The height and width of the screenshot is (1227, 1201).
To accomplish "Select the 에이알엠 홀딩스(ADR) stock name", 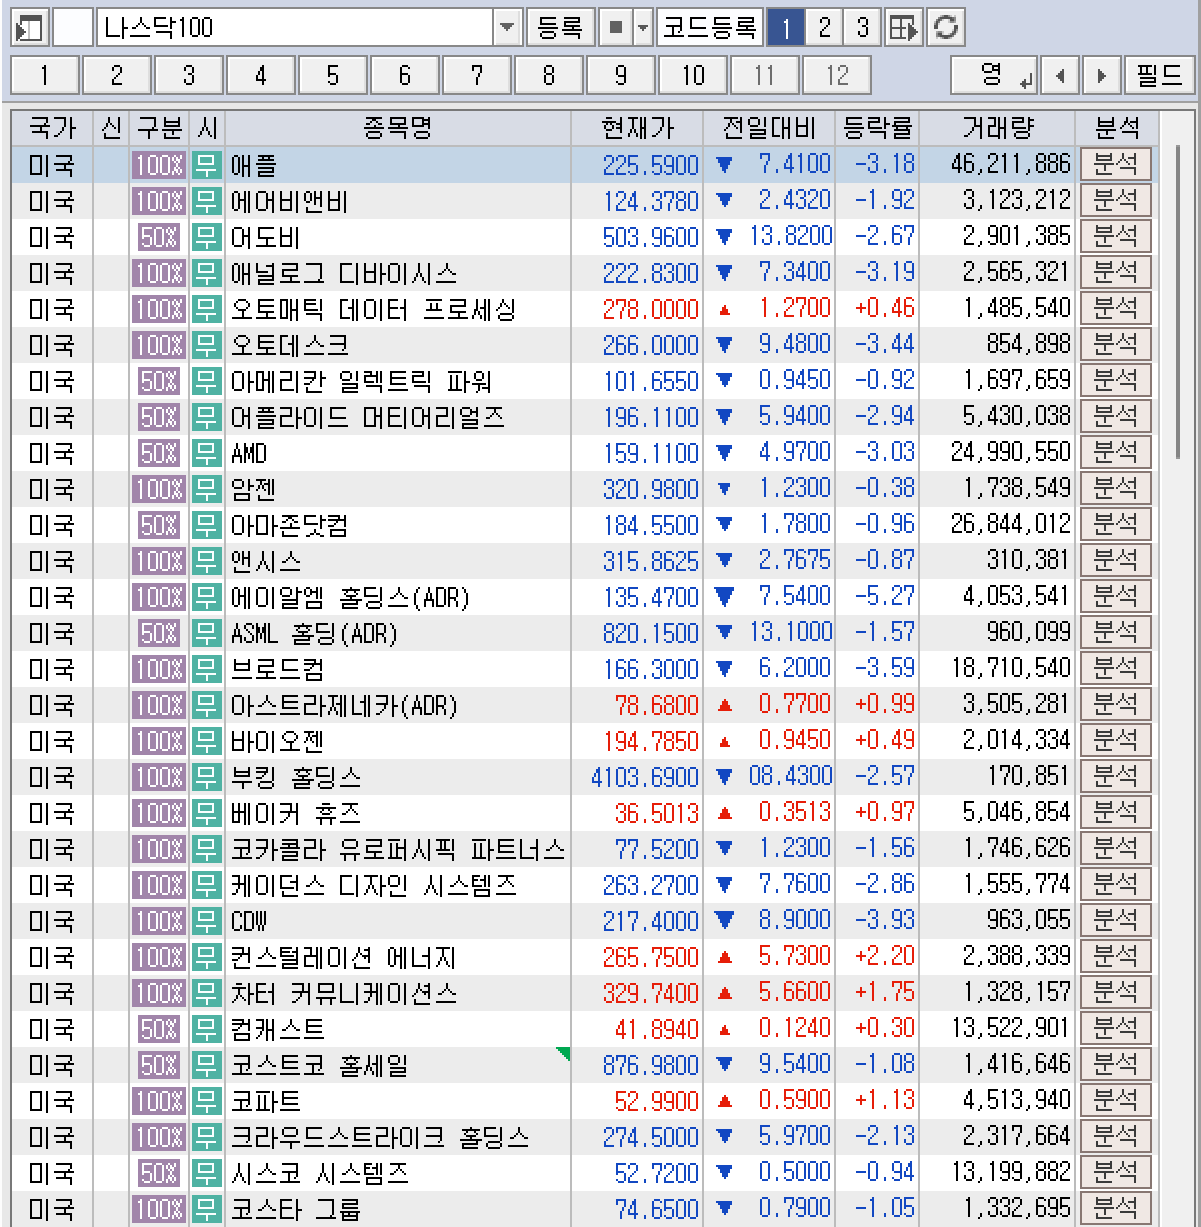I will click(350, 597).
